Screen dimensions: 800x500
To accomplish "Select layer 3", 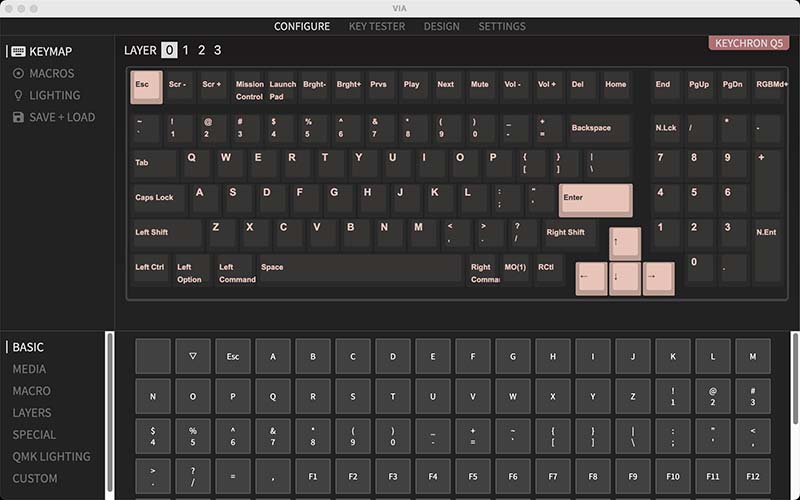I will (217, 50).
